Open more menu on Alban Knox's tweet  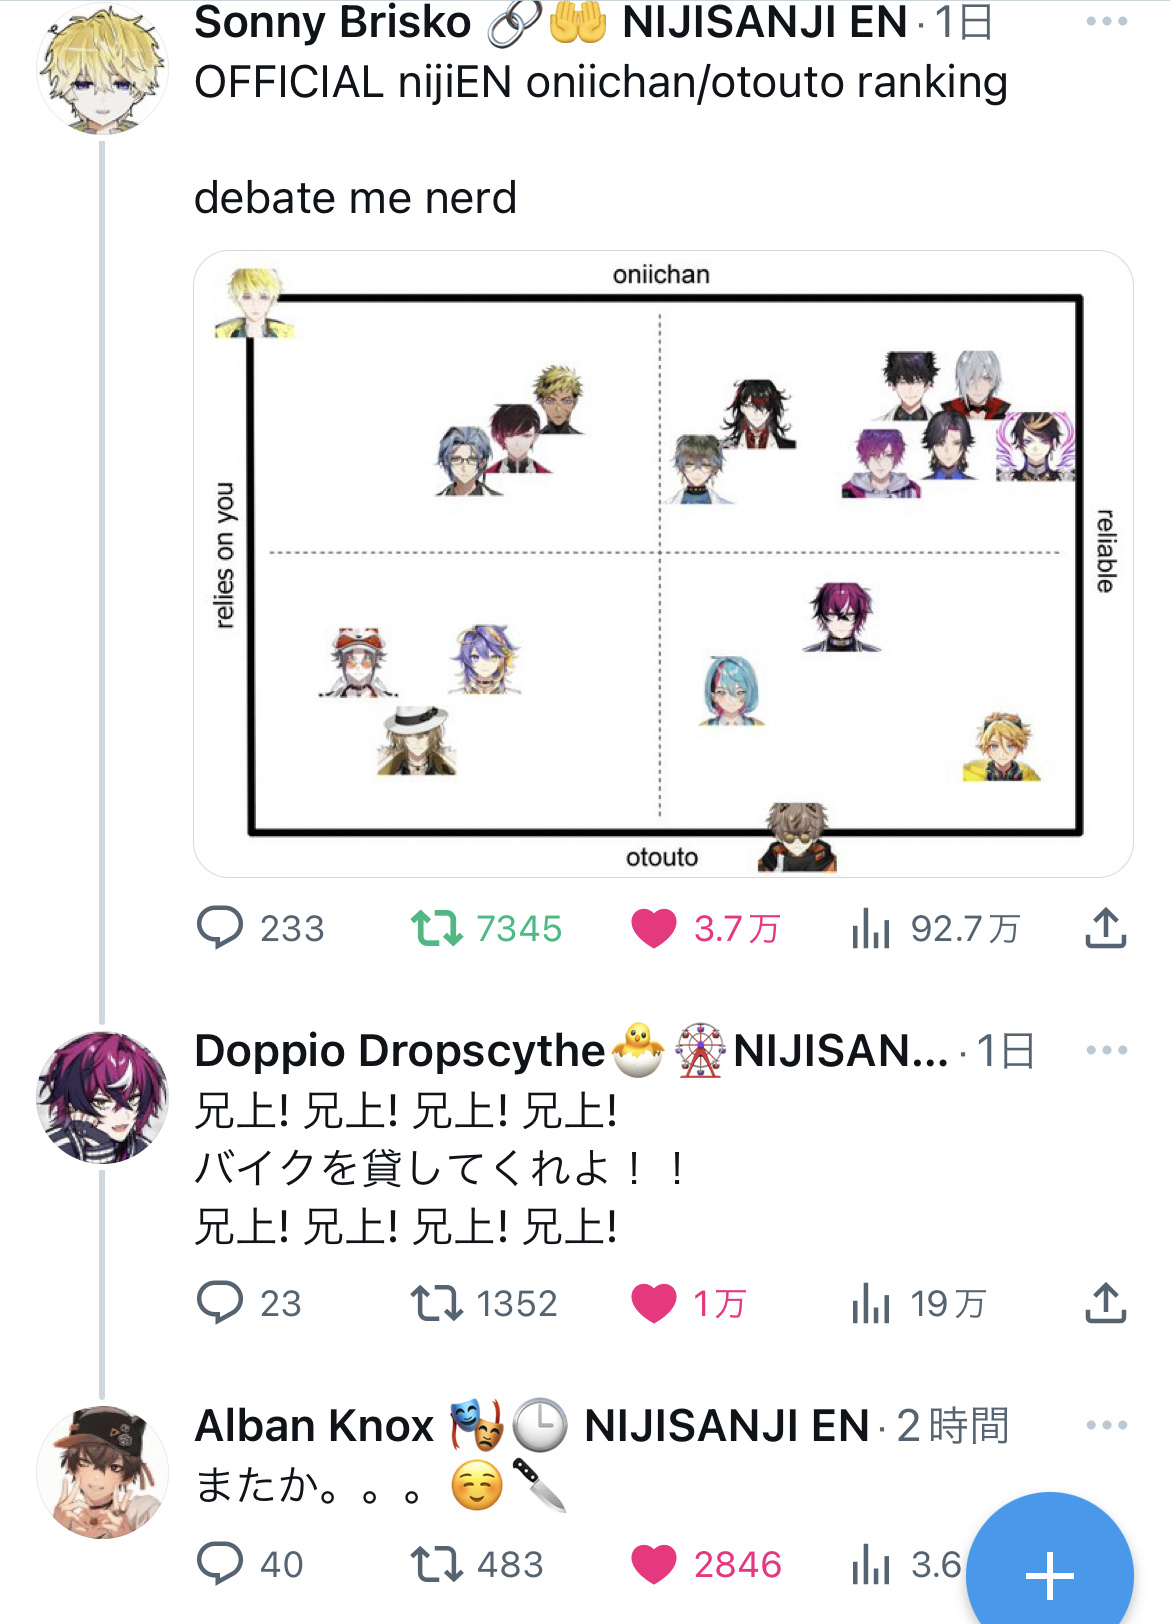click(1106, 1425)
